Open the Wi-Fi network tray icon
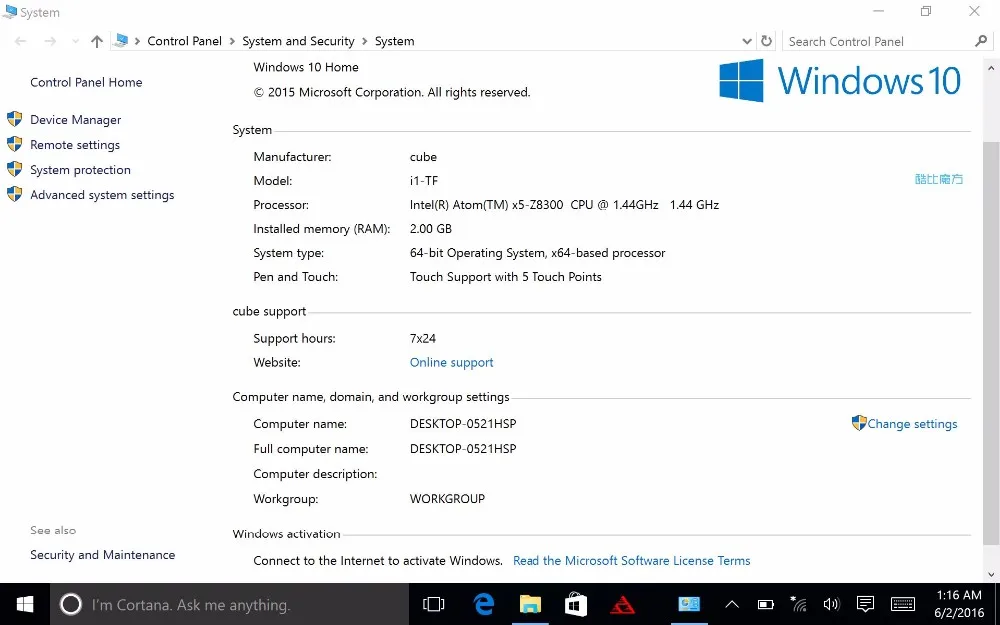 pyautogui.click(x=798, y=603)
